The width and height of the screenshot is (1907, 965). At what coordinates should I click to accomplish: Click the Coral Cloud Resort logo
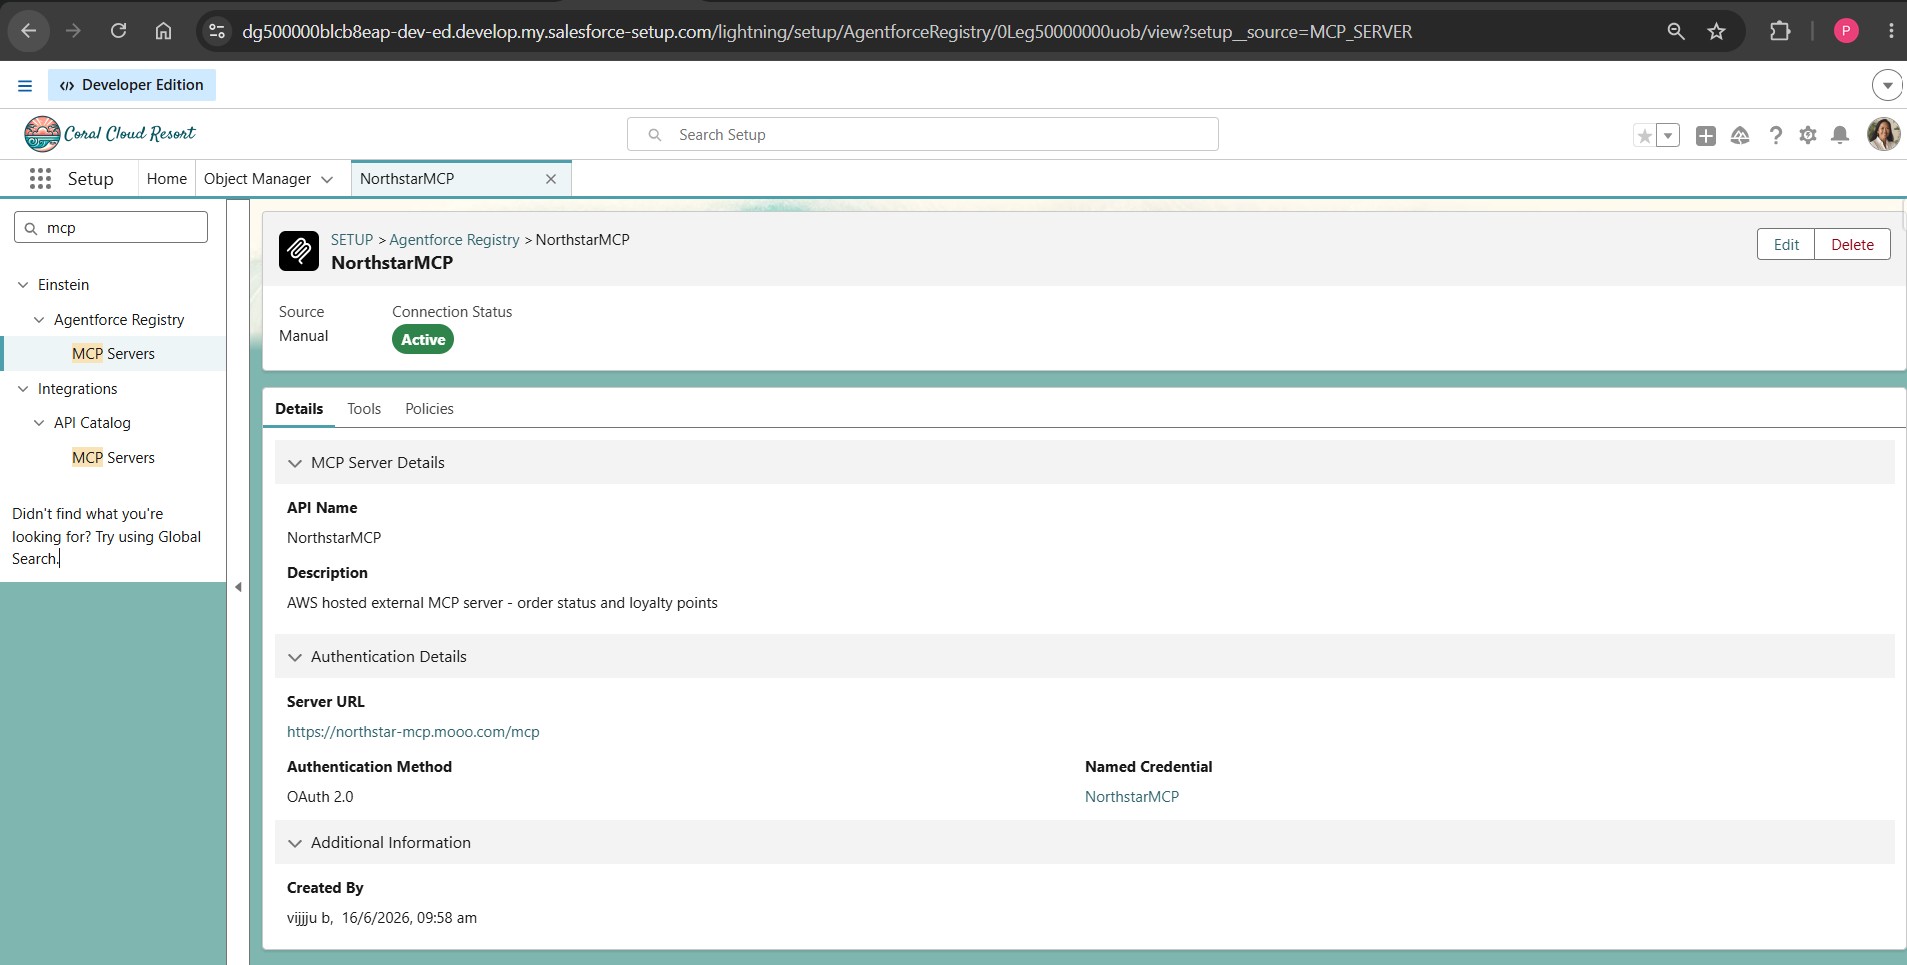110,134
